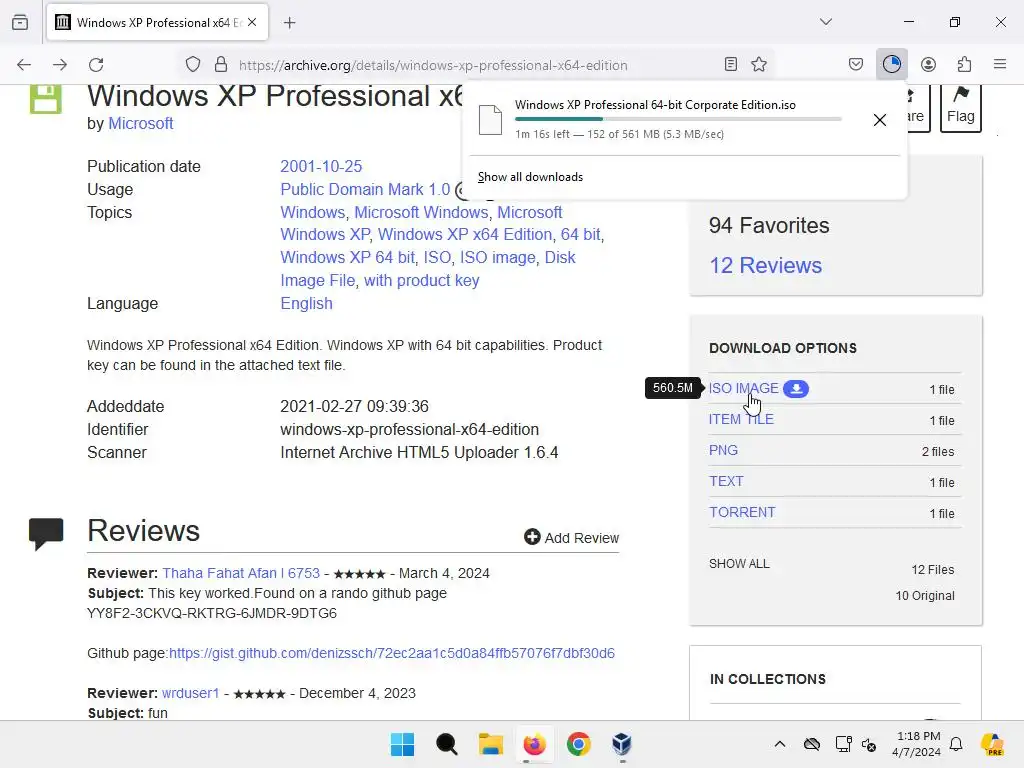Select TEXT download option
This screenshot has height=768, width=1024.
click(x=726, y=481)
